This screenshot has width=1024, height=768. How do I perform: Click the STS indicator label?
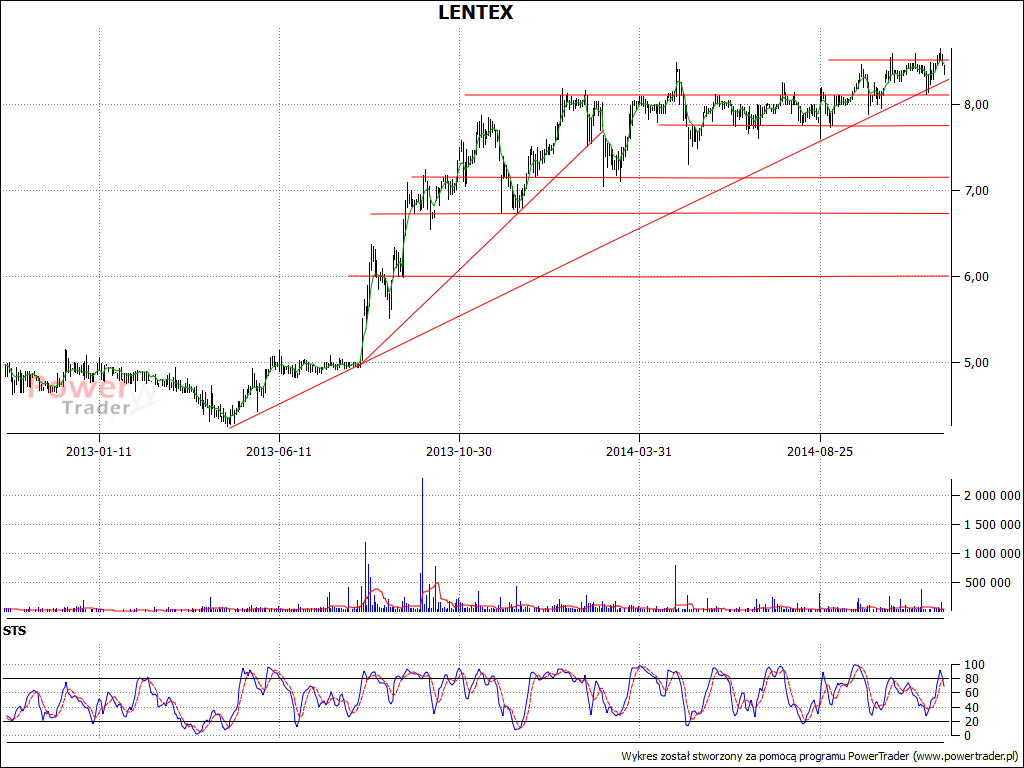click(14, 631)
